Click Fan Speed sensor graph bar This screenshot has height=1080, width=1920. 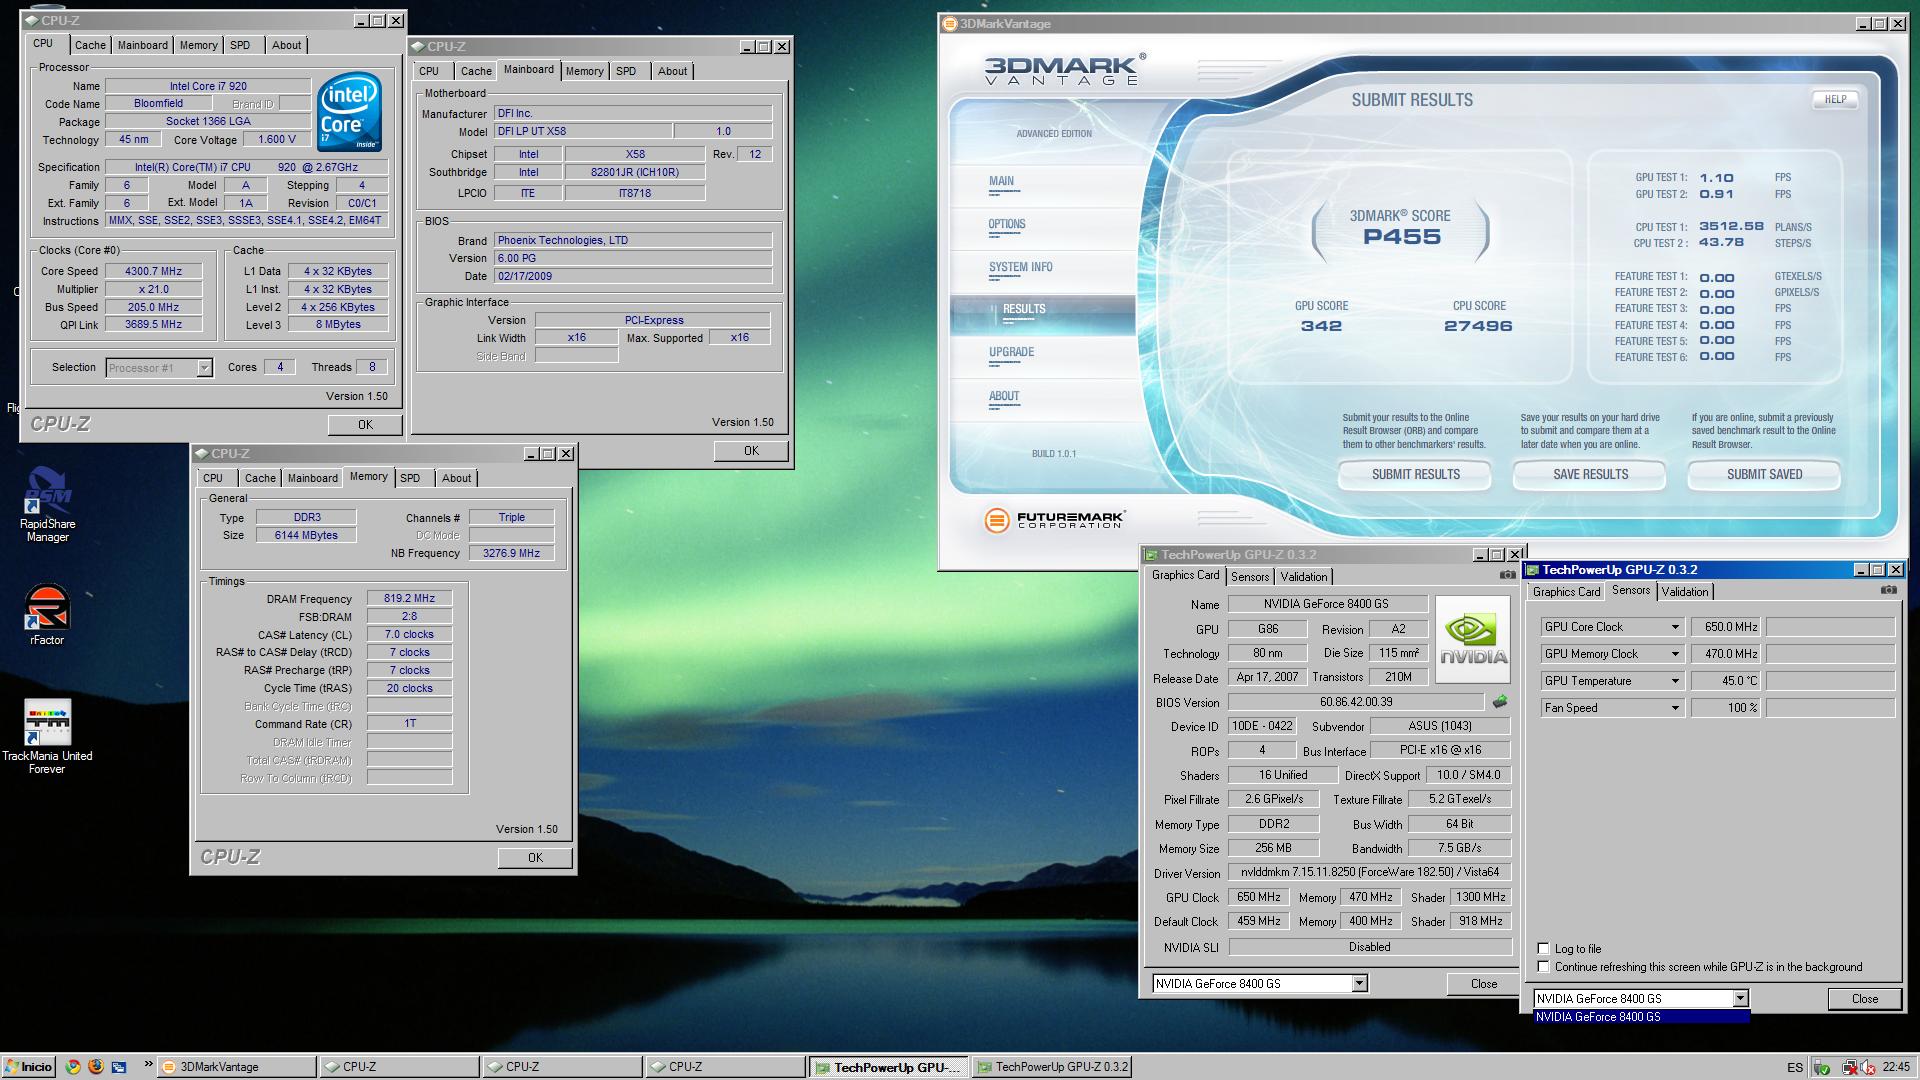pyautogui.click(x=1830, y=708)
